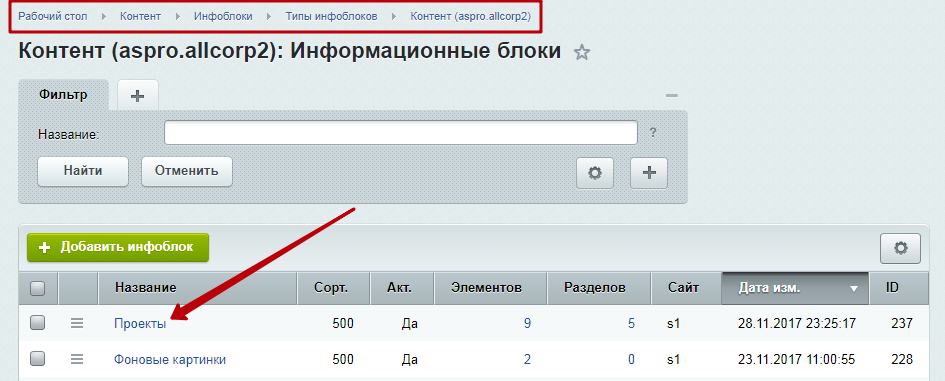Open row actions menu for Проекты
Viewport: 945px width, 381px height.
tap(77, 323)
